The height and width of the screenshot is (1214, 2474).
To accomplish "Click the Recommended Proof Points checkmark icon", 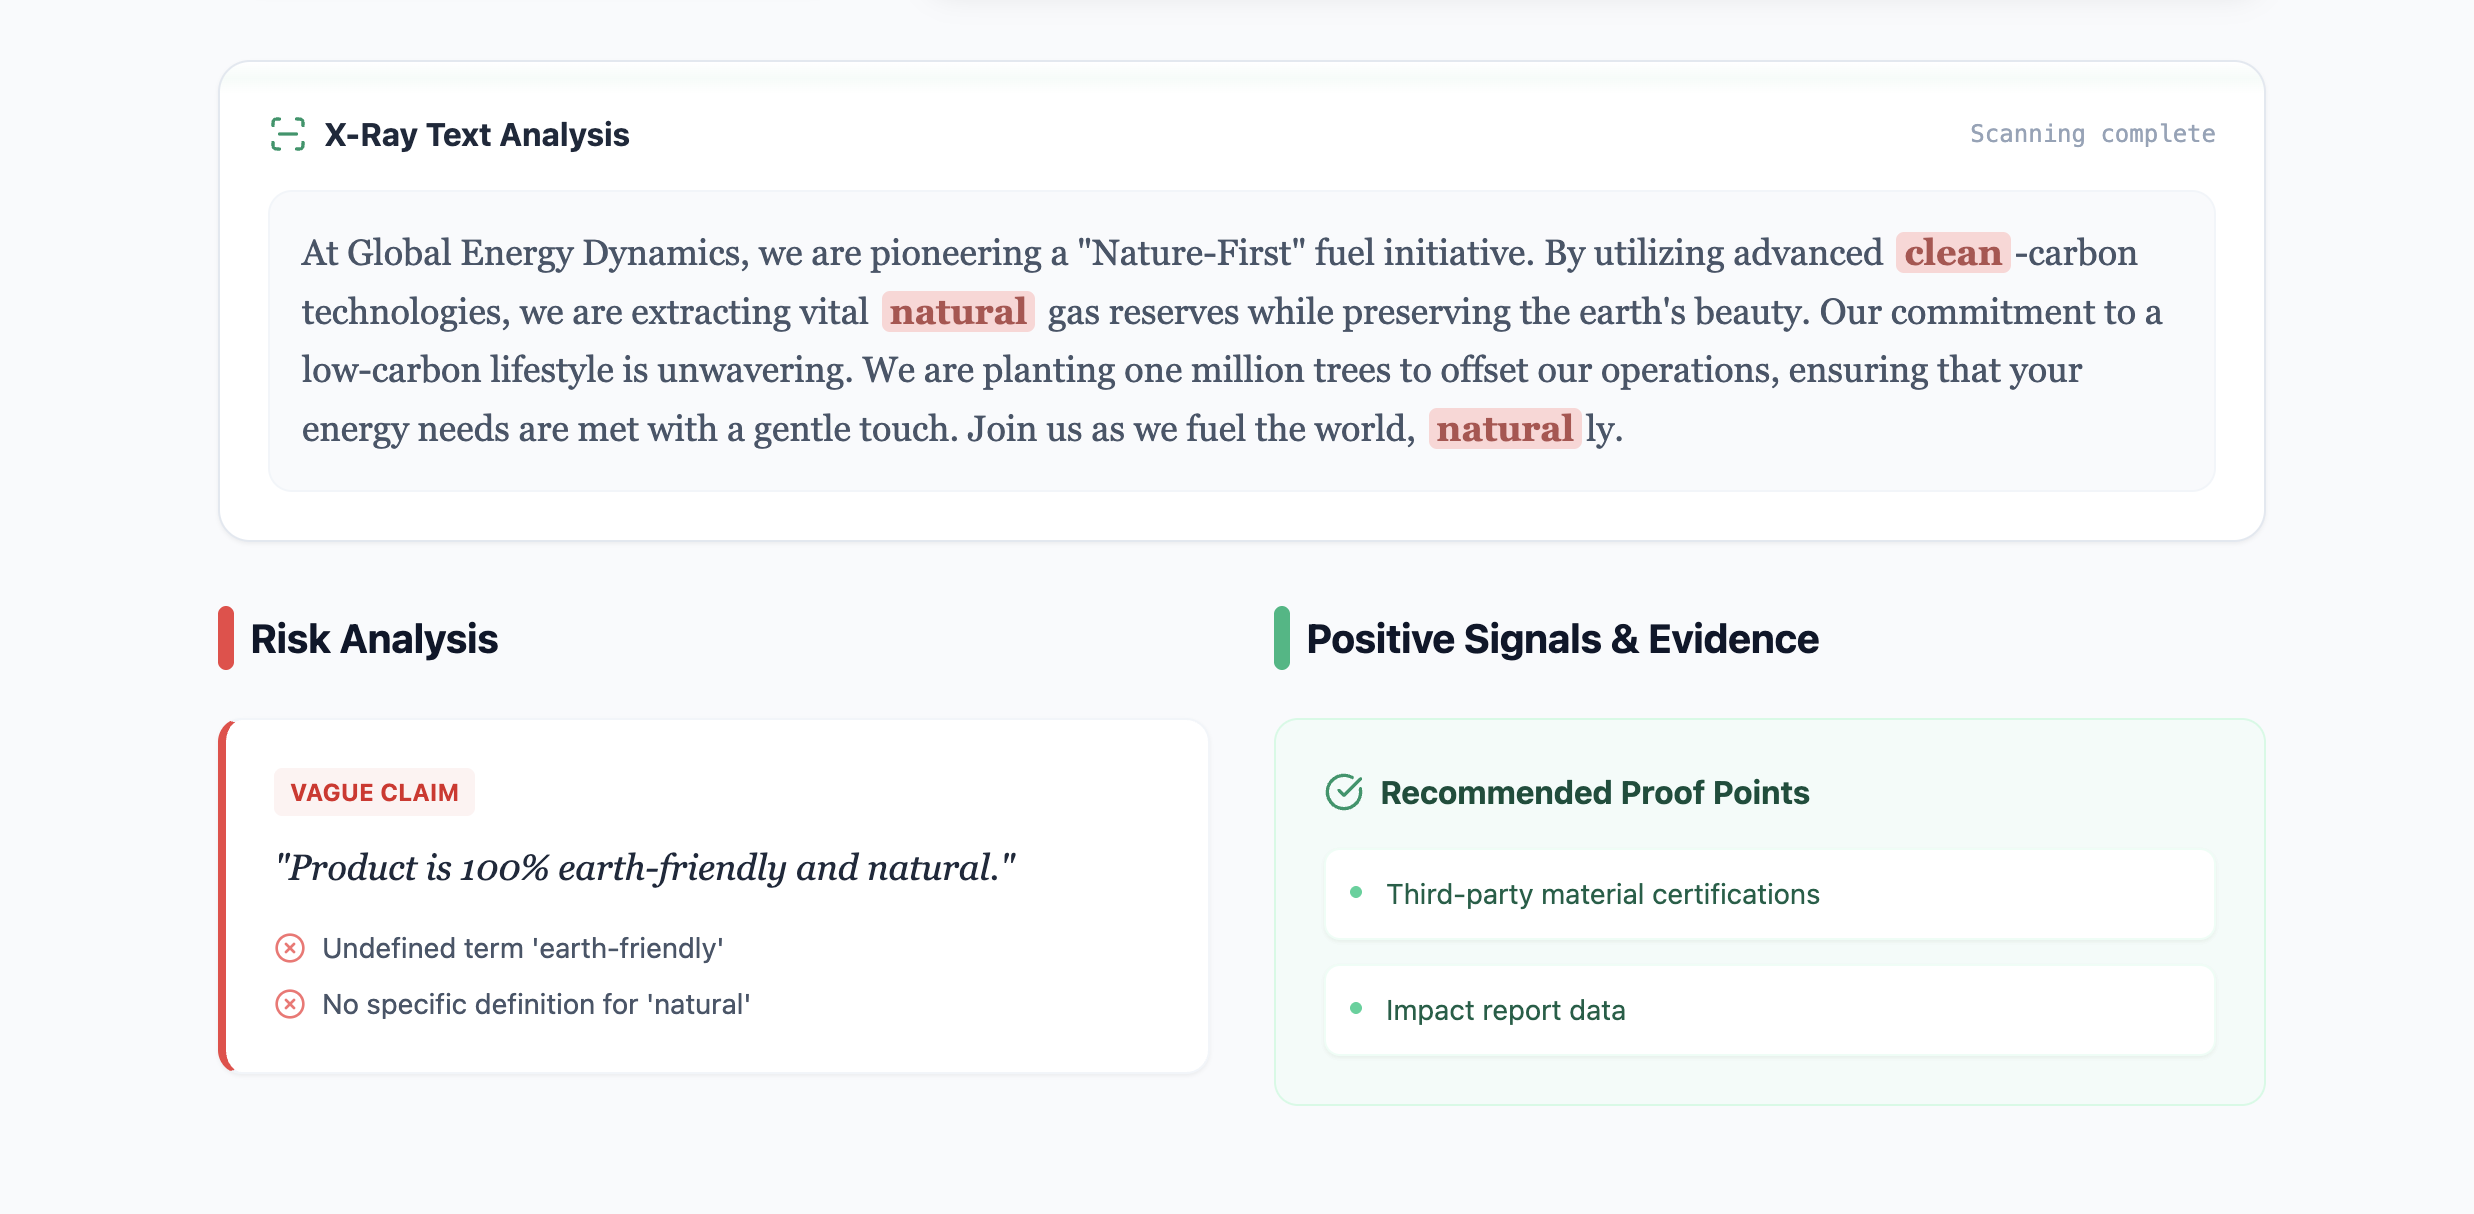I will (x=1344, y=792).
